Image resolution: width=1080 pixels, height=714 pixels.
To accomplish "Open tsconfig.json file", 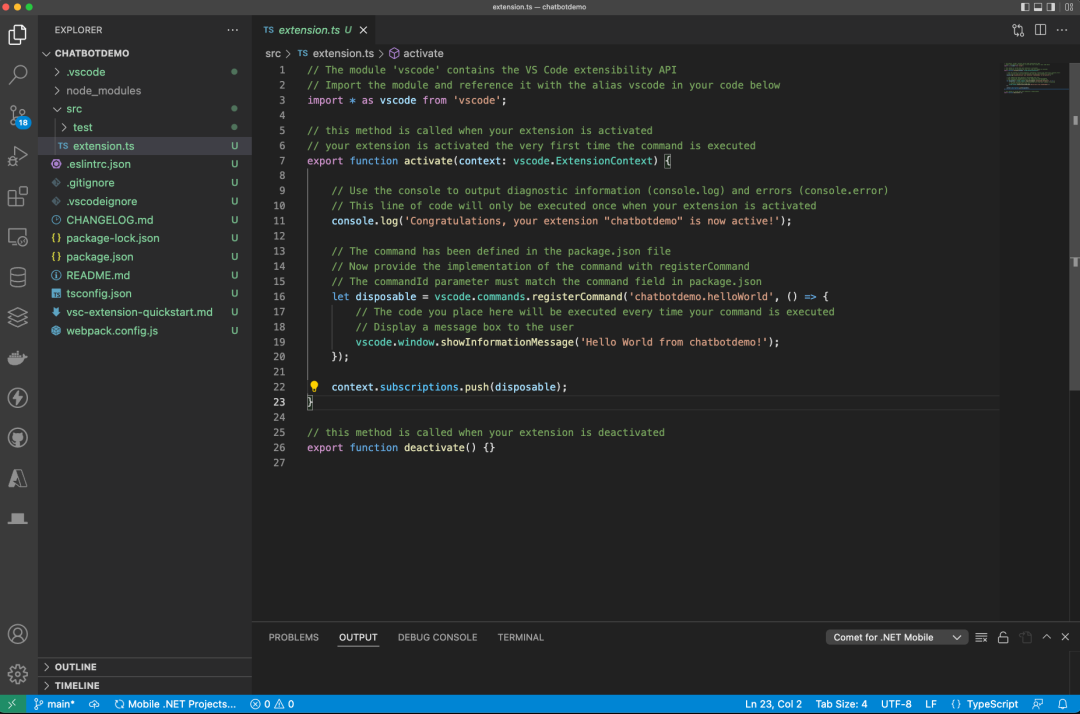I will pos(145,293).
